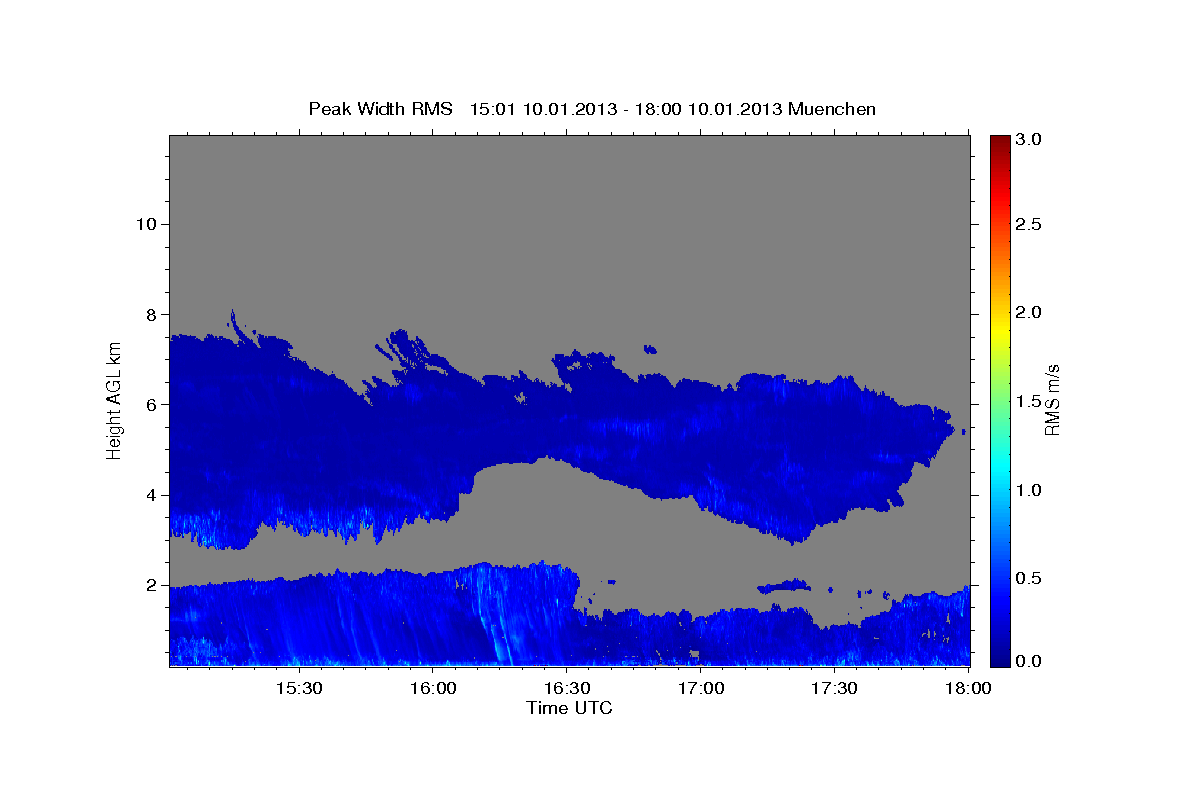Click 'Muenchen' in the plot title
The width and height of the screenshot is (1200, 800).
tap(832, 109)
